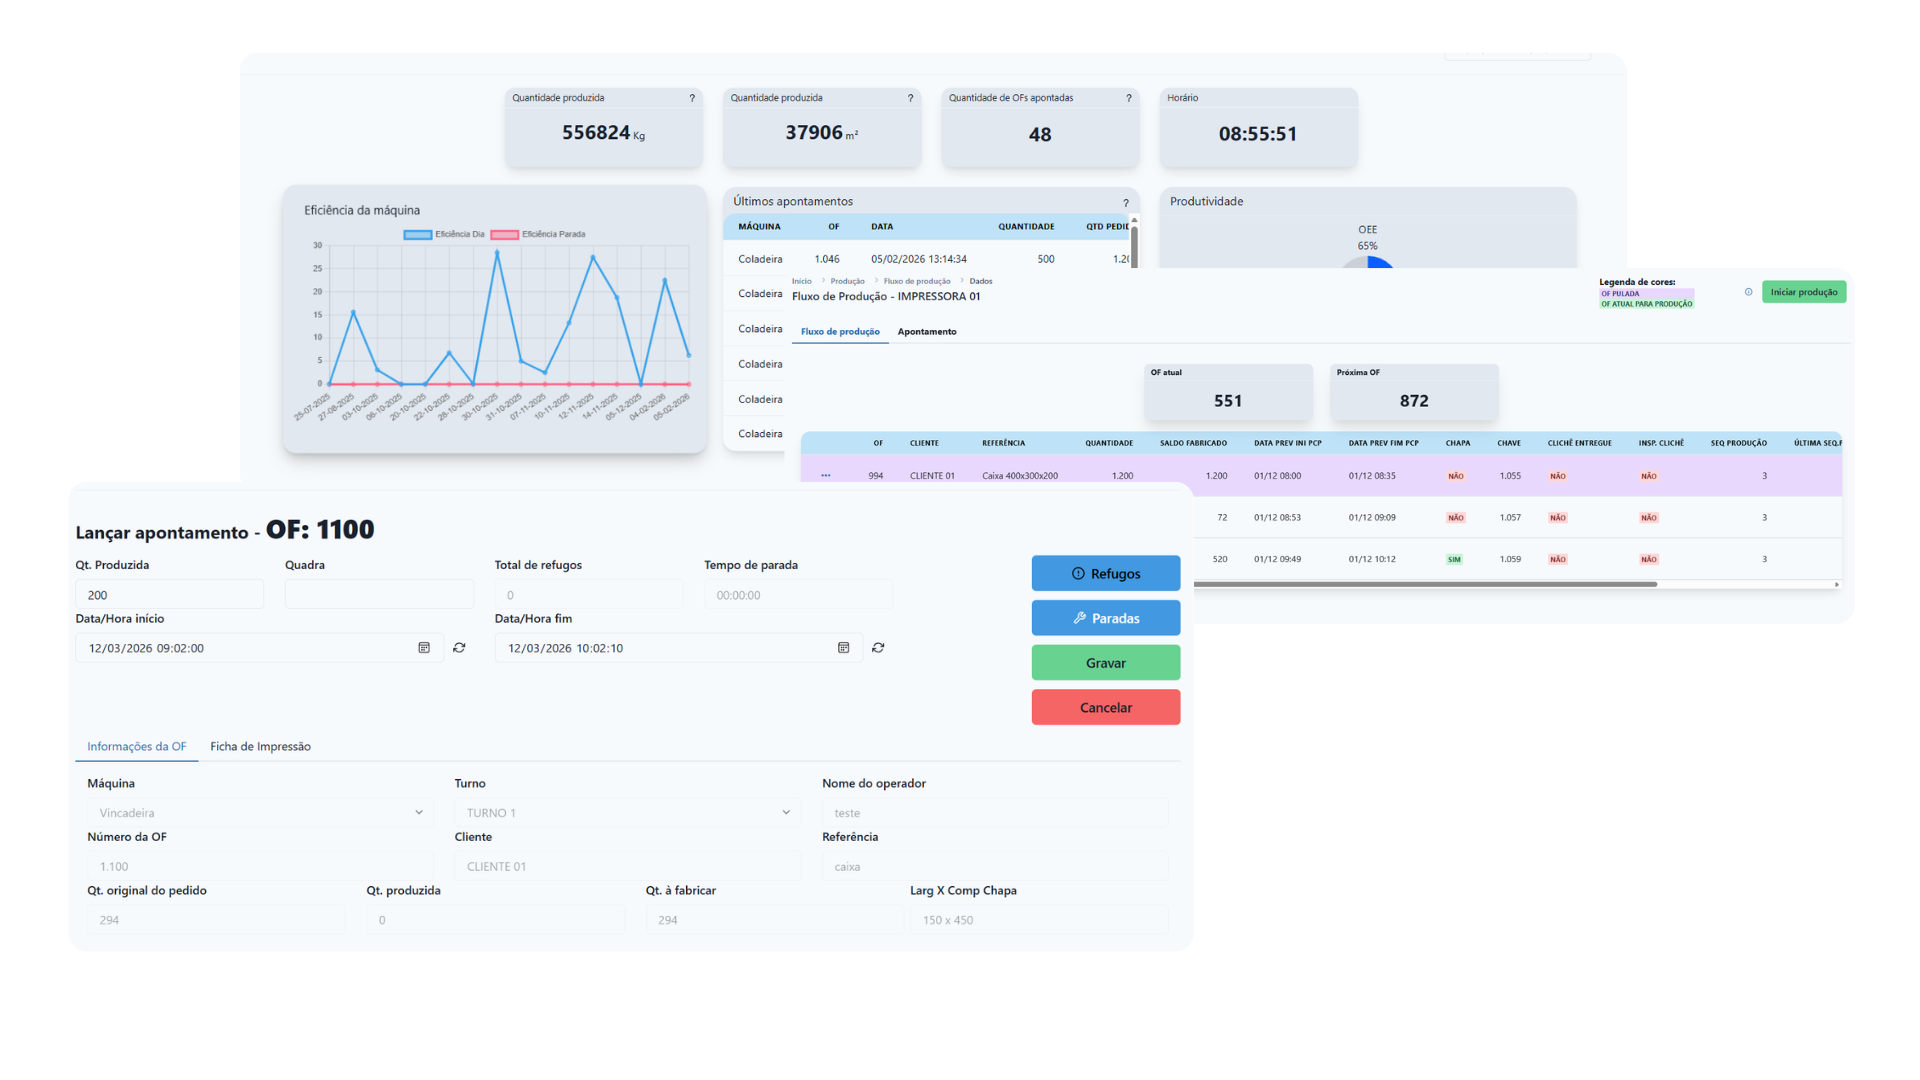Click the Qt. Produzida input field

click(x=169, y=595)
